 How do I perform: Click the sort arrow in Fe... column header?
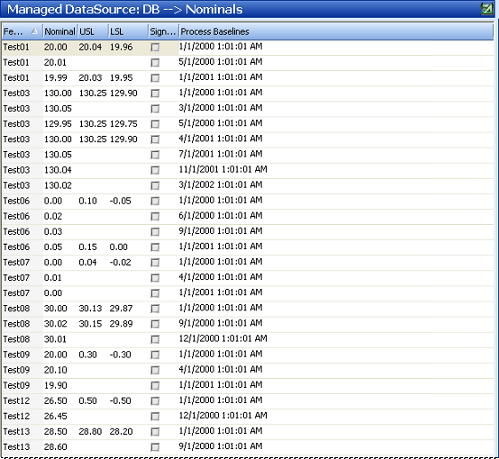34,31
